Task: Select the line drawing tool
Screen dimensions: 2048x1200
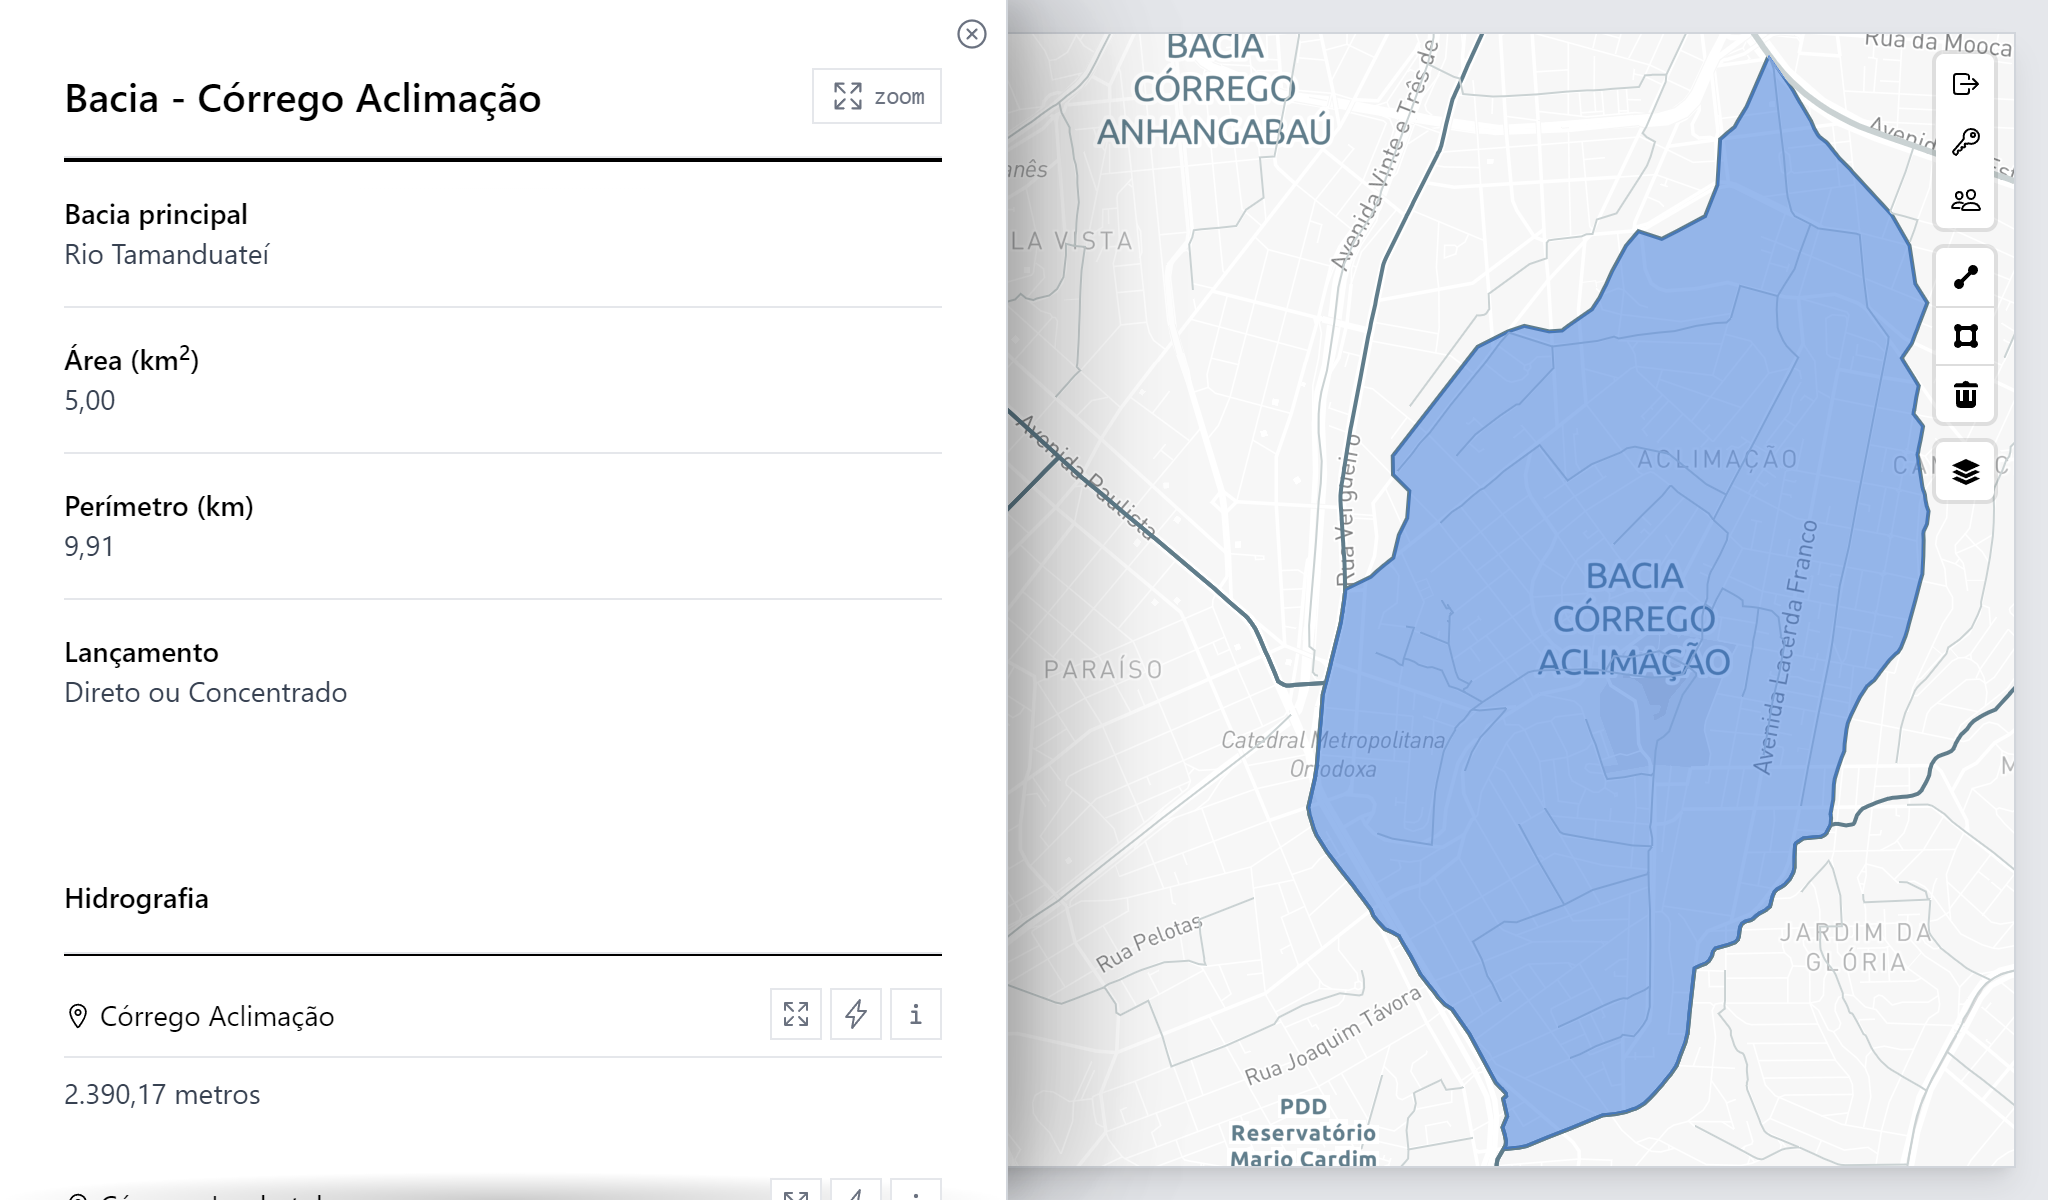Action: click(x=1965, y=277)
